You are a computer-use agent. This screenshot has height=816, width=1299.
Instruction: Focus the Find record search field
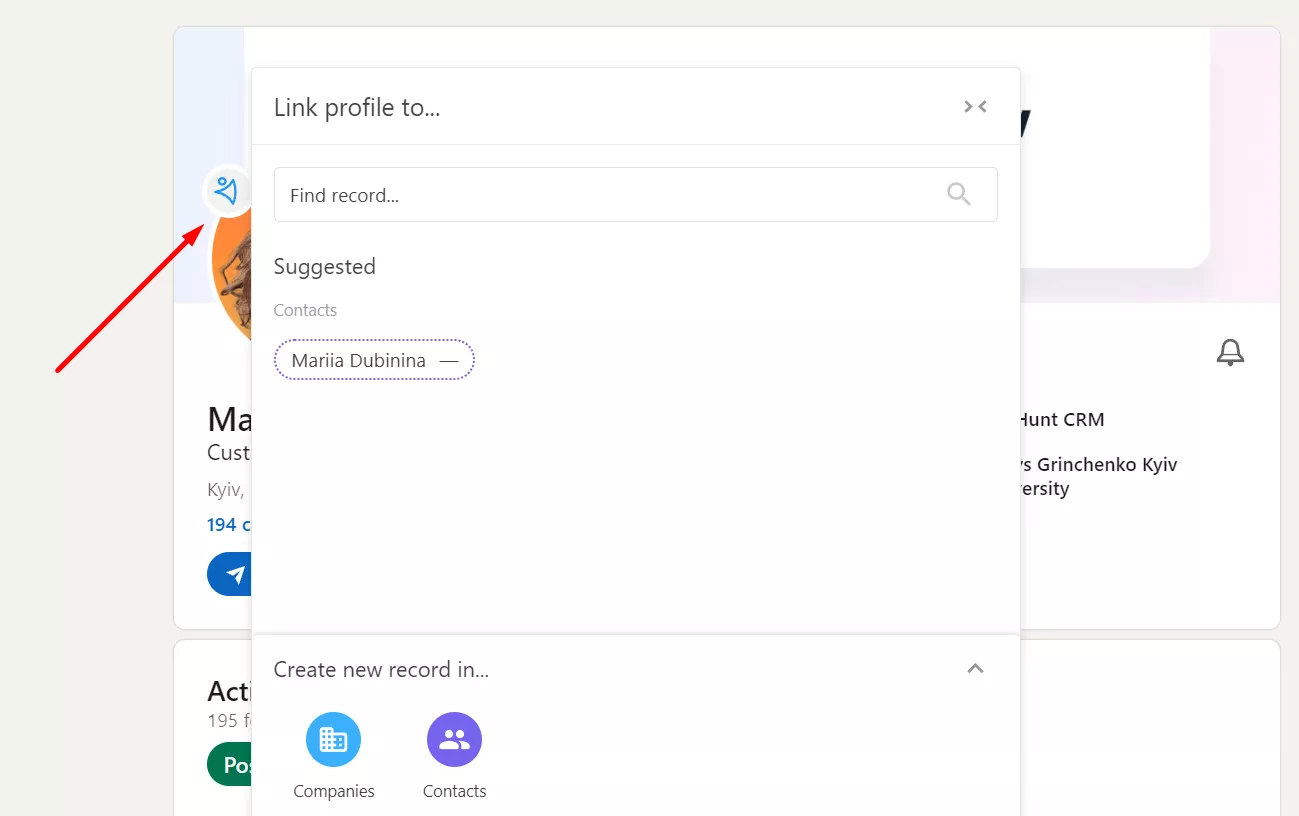point(635,195)
